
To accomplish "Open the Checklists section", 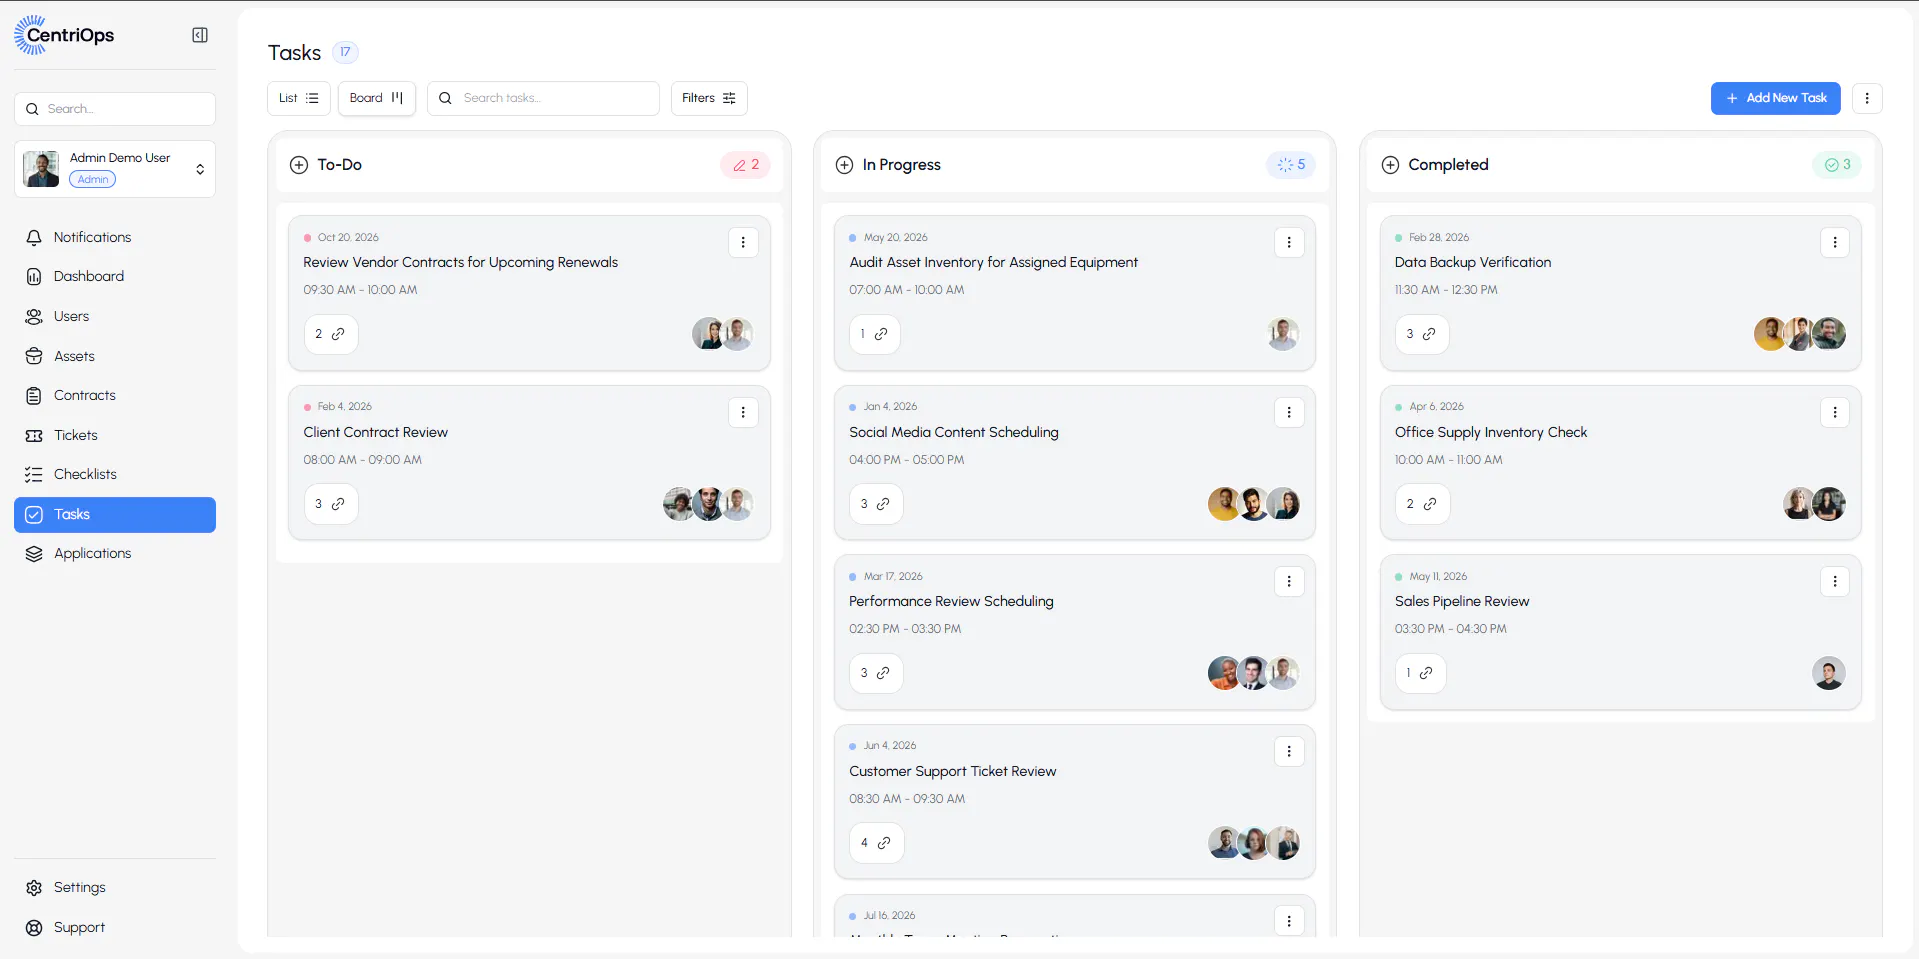I will 115,474.
